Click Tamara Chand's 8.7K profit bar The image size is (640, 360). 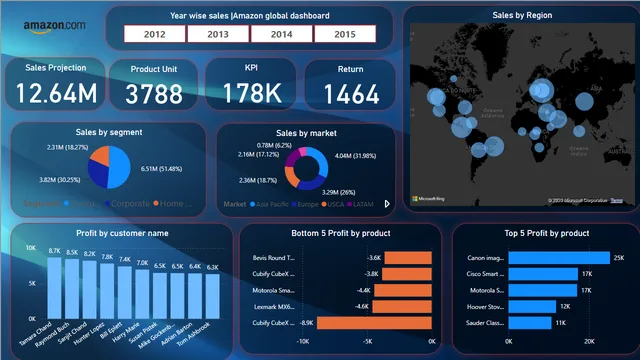(54, 288)
